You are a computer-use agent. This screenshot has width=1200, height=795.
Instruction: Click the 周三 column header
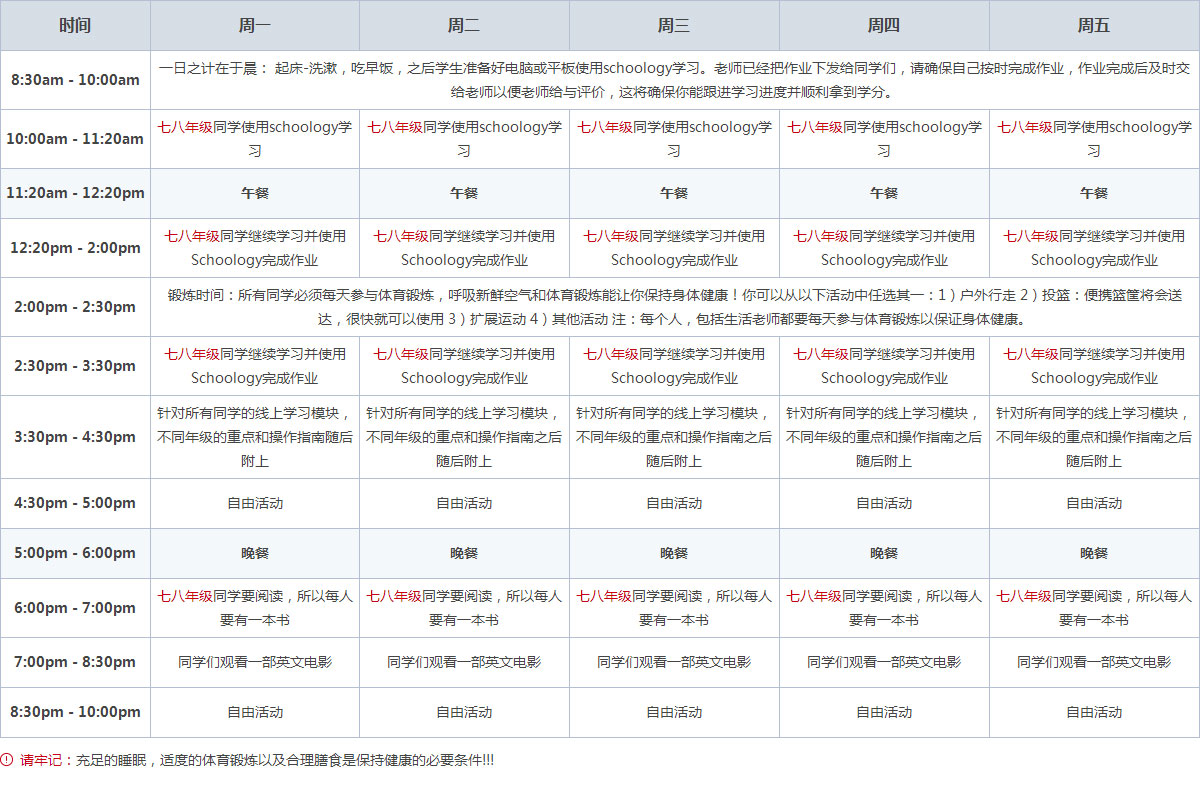674,25
